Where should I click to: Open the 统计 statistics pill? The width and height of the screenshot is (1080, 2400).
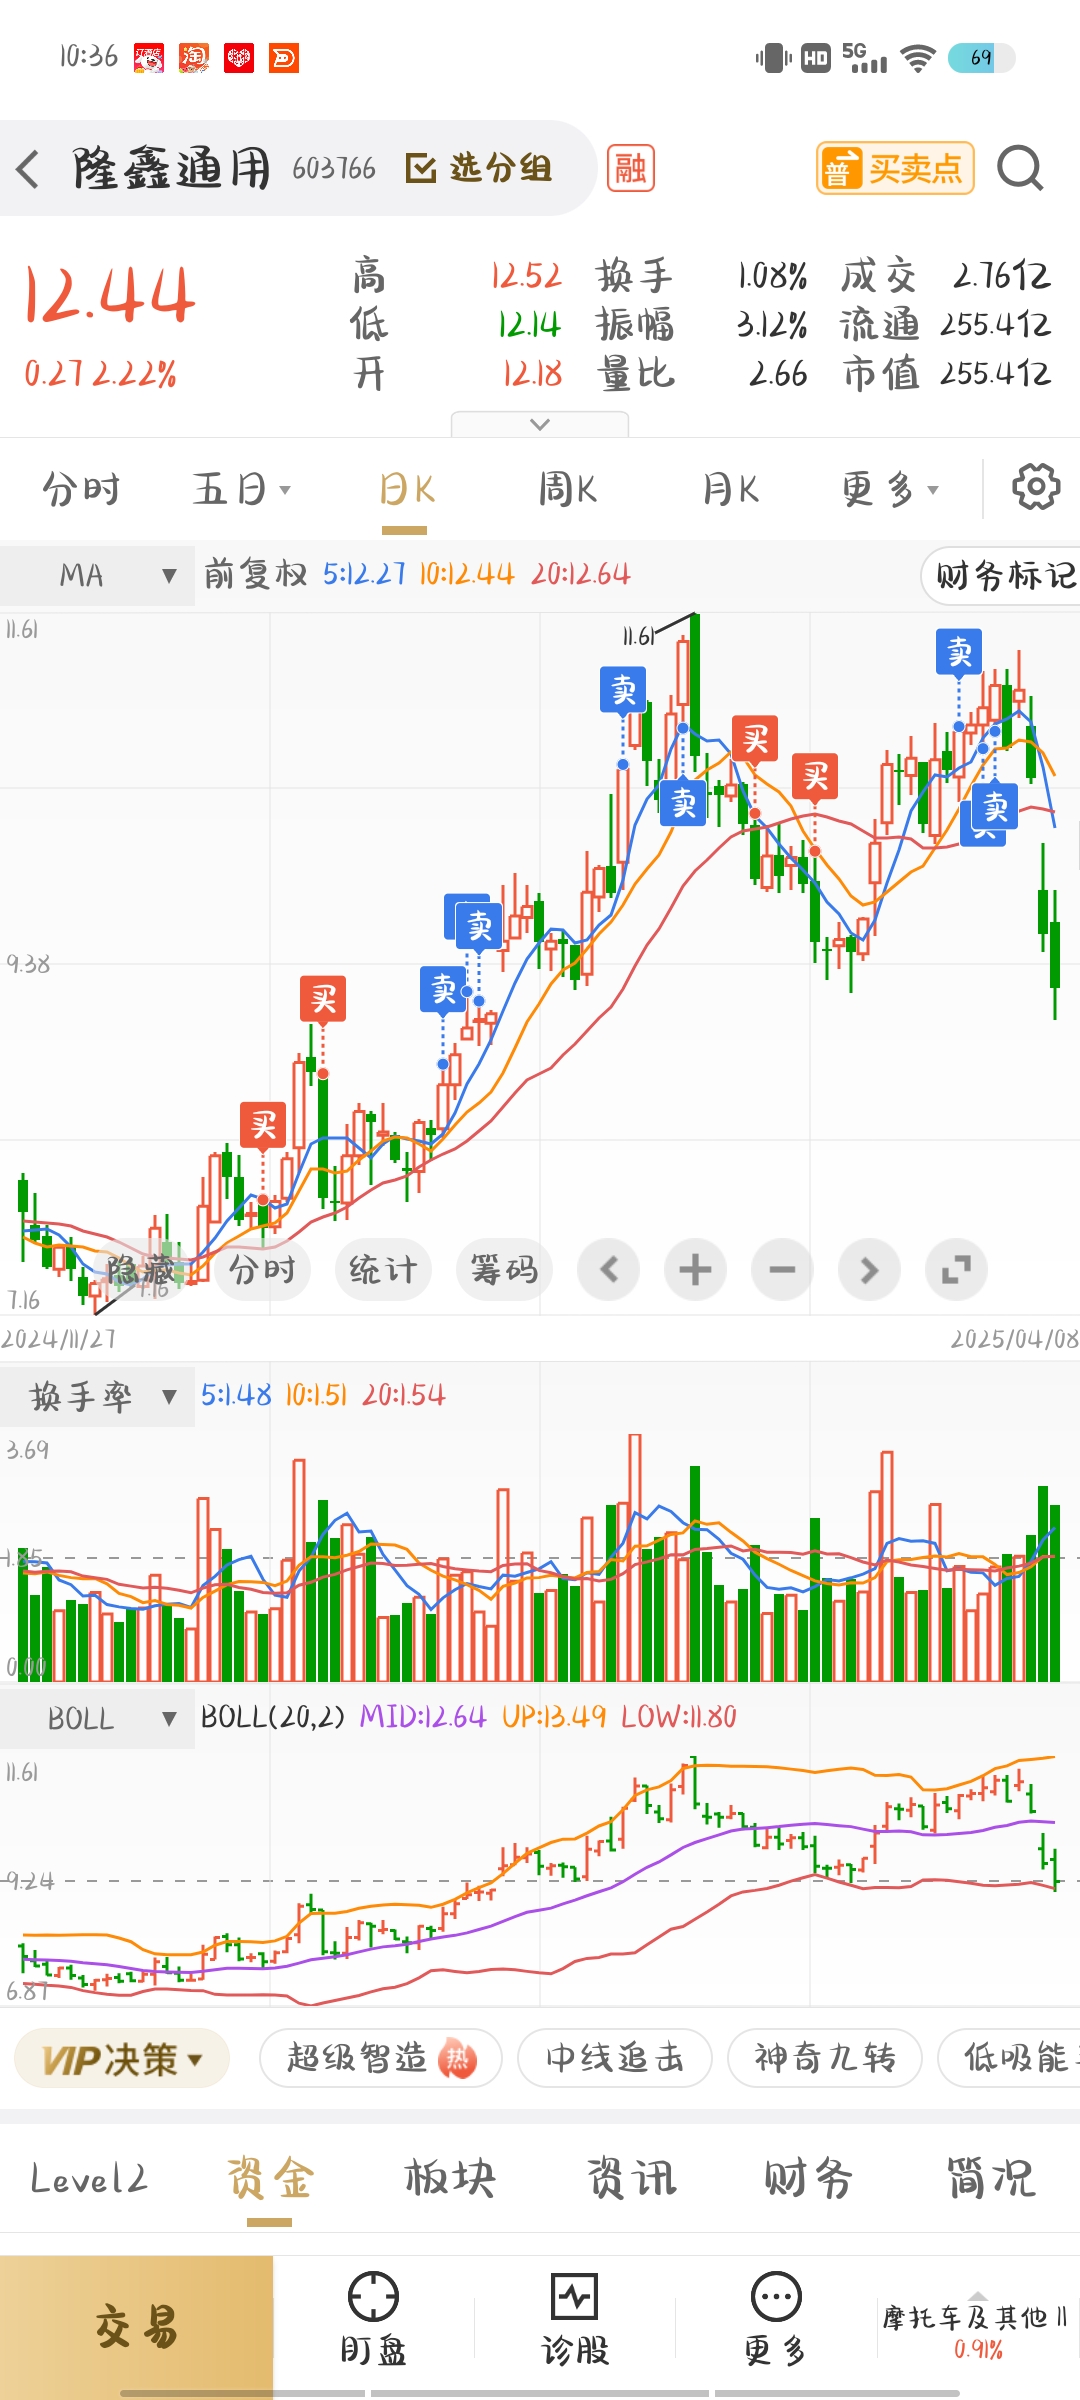383,1270
